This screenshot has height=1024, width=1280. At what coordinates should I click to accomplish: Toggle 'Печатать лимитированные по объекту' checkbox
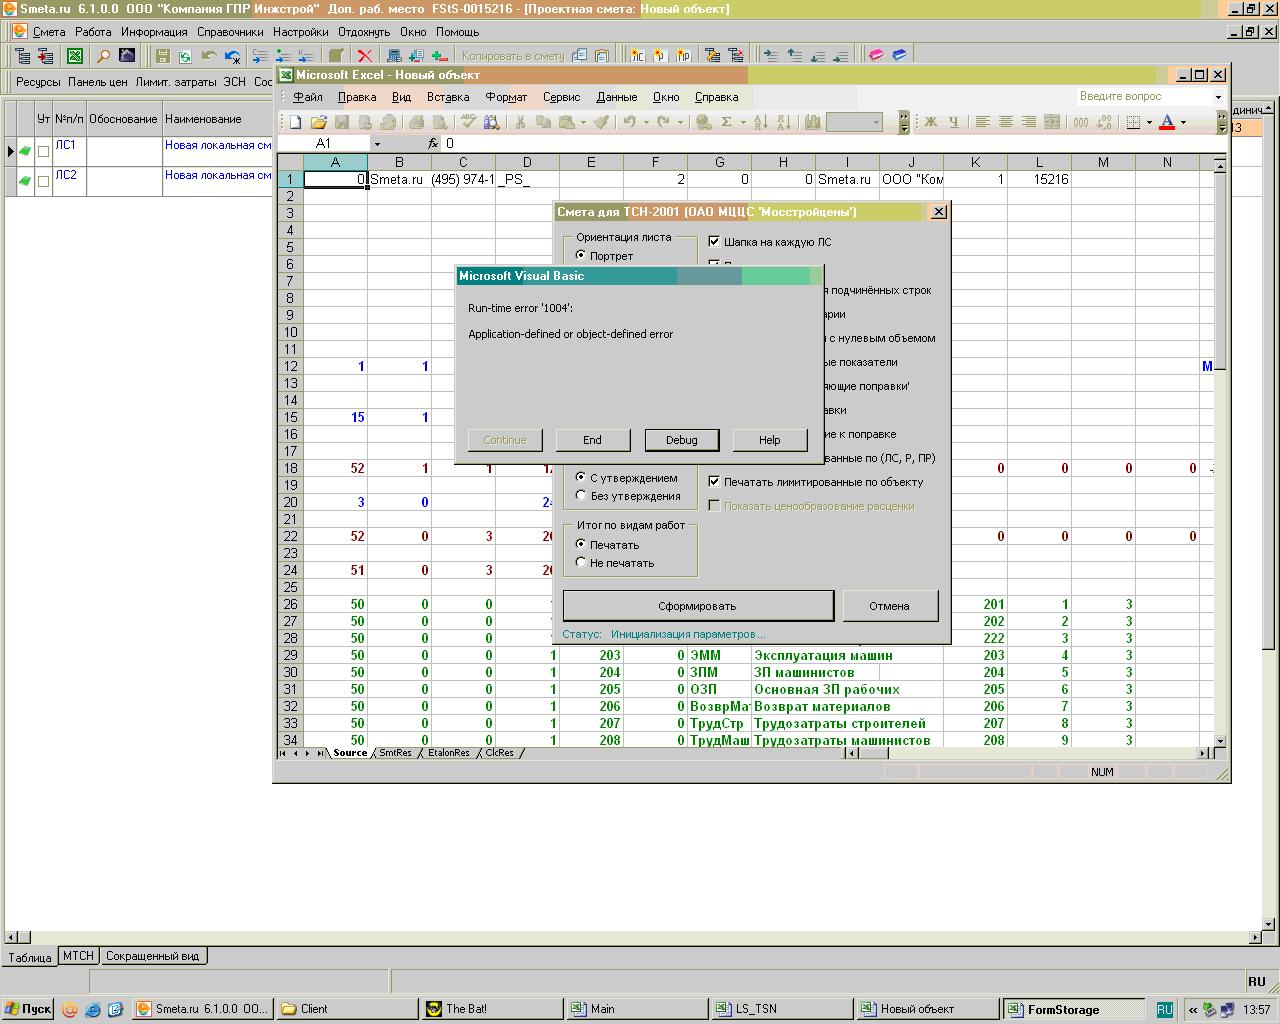click(714, 481)
